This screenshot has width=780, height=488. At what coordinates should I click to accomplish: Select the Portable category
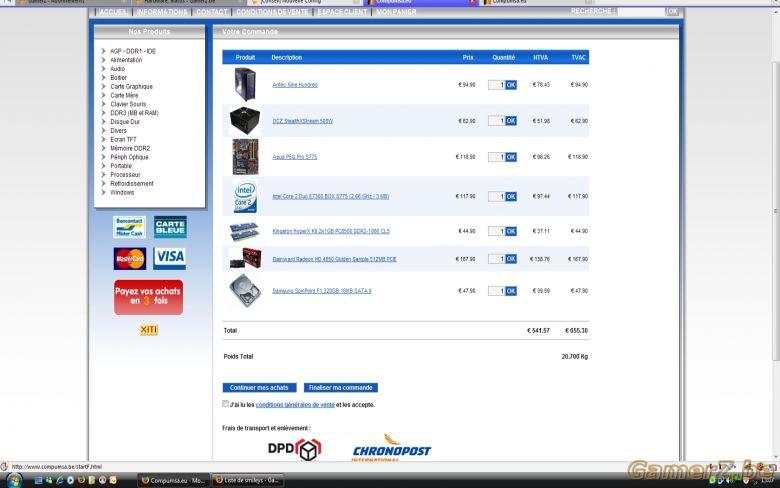[121, 166]
